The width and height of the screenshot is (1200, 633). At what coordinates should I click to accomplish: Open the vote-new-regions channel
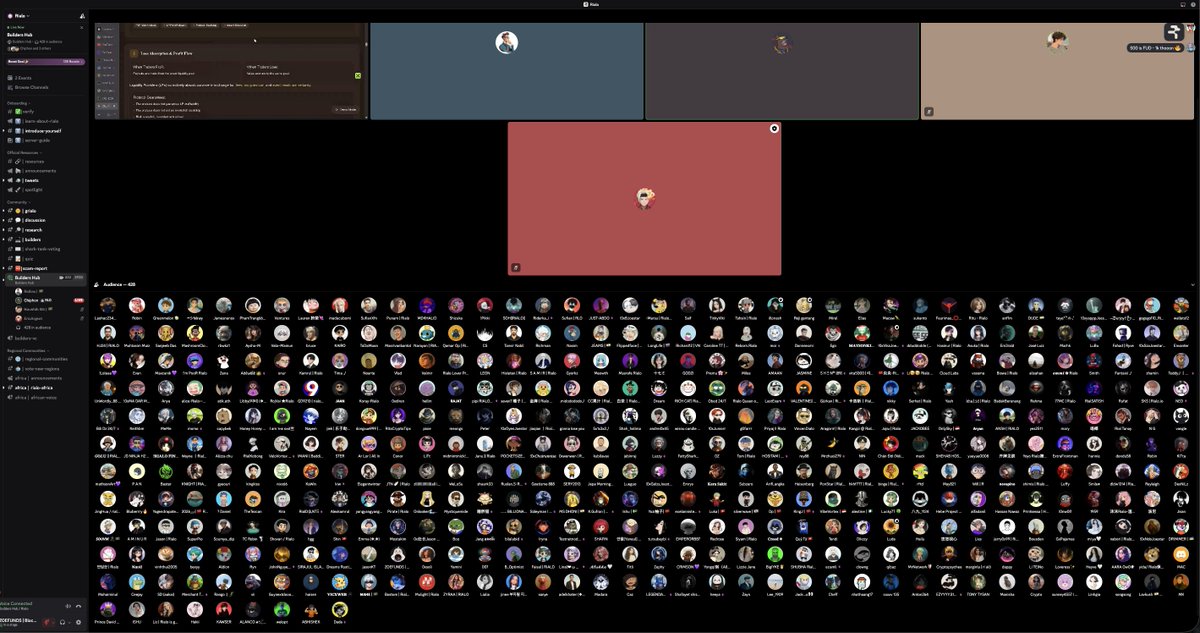[45, 368]
